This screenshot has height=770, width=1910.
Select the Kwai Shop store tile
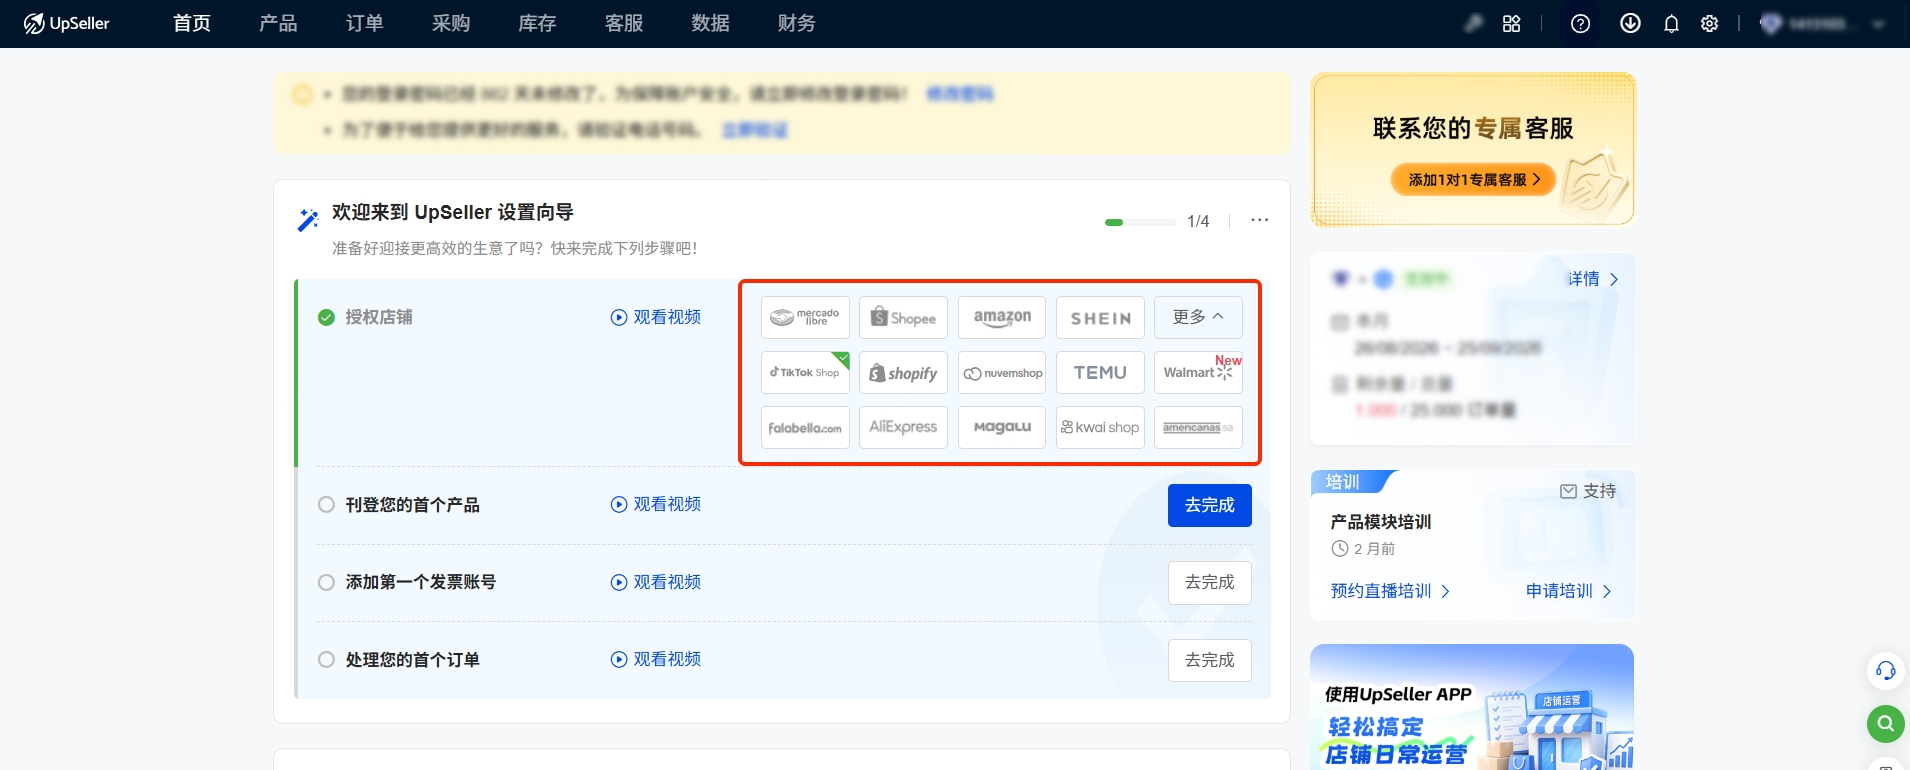[x=1100, y=427]
